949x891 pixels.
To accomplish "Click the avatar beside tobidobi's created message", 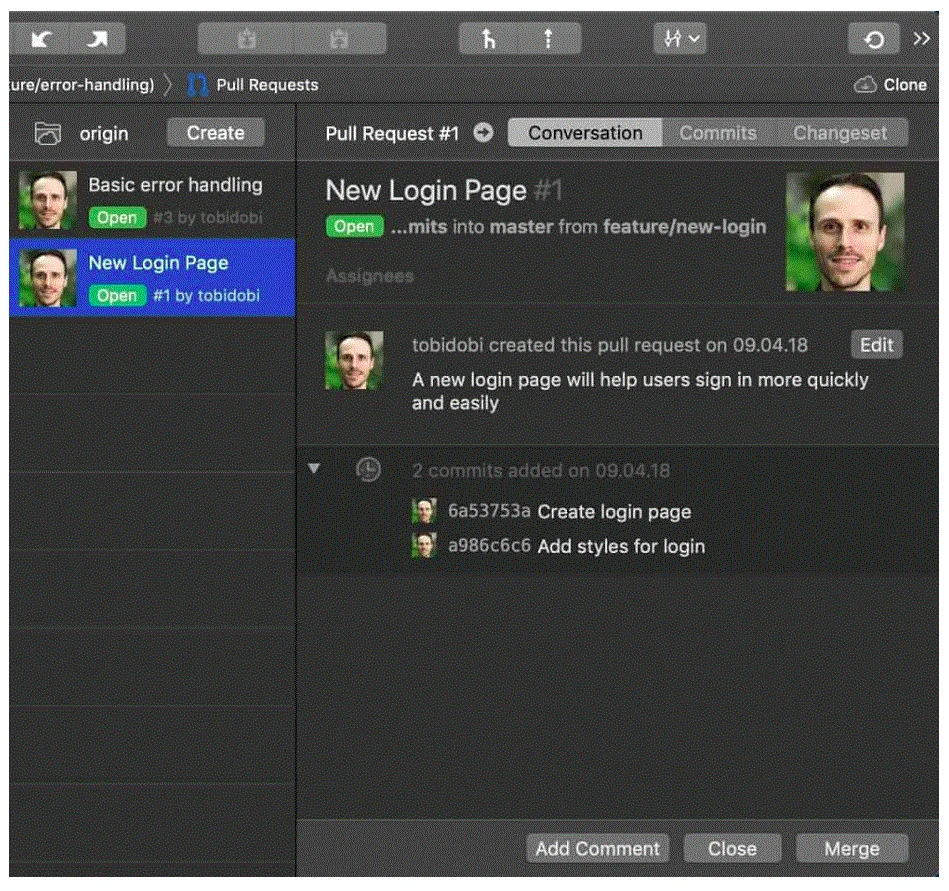I will point(354,360).
